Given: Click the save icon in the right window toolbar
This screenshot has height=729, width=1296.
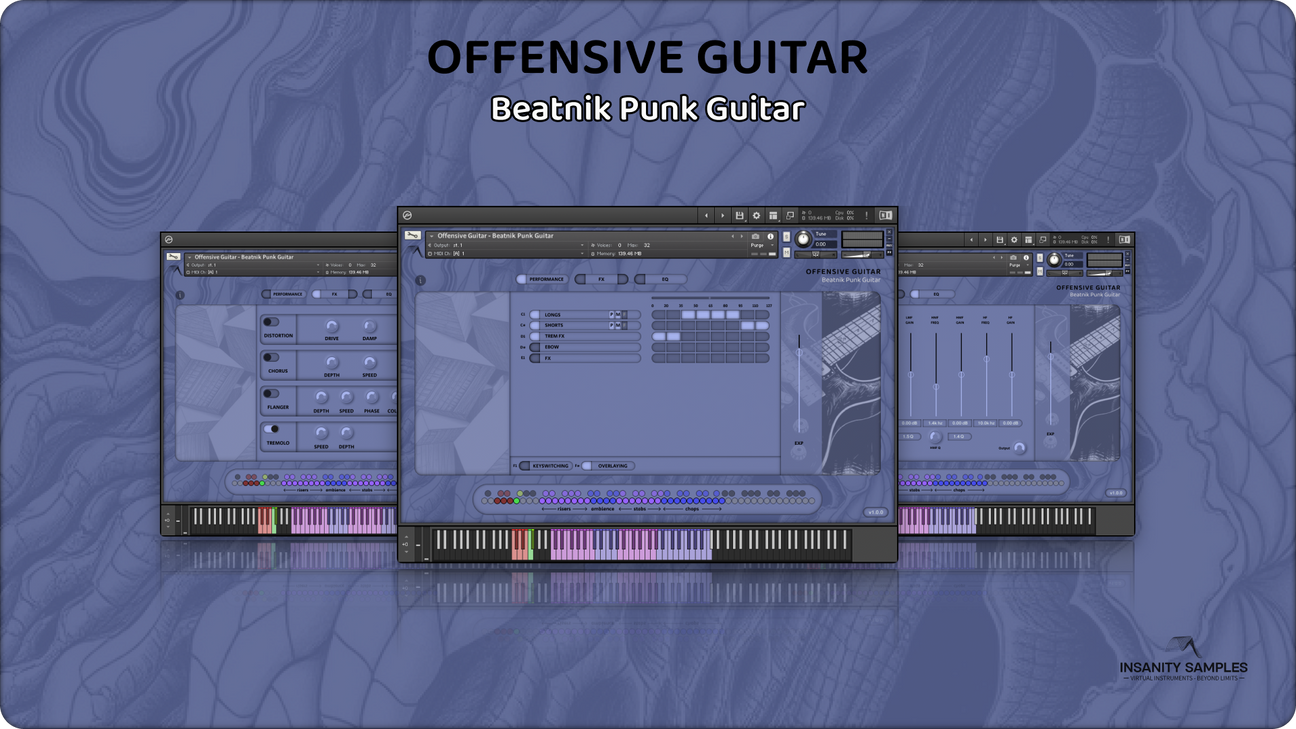Looking at the screenshot, I should (1000, 240).
